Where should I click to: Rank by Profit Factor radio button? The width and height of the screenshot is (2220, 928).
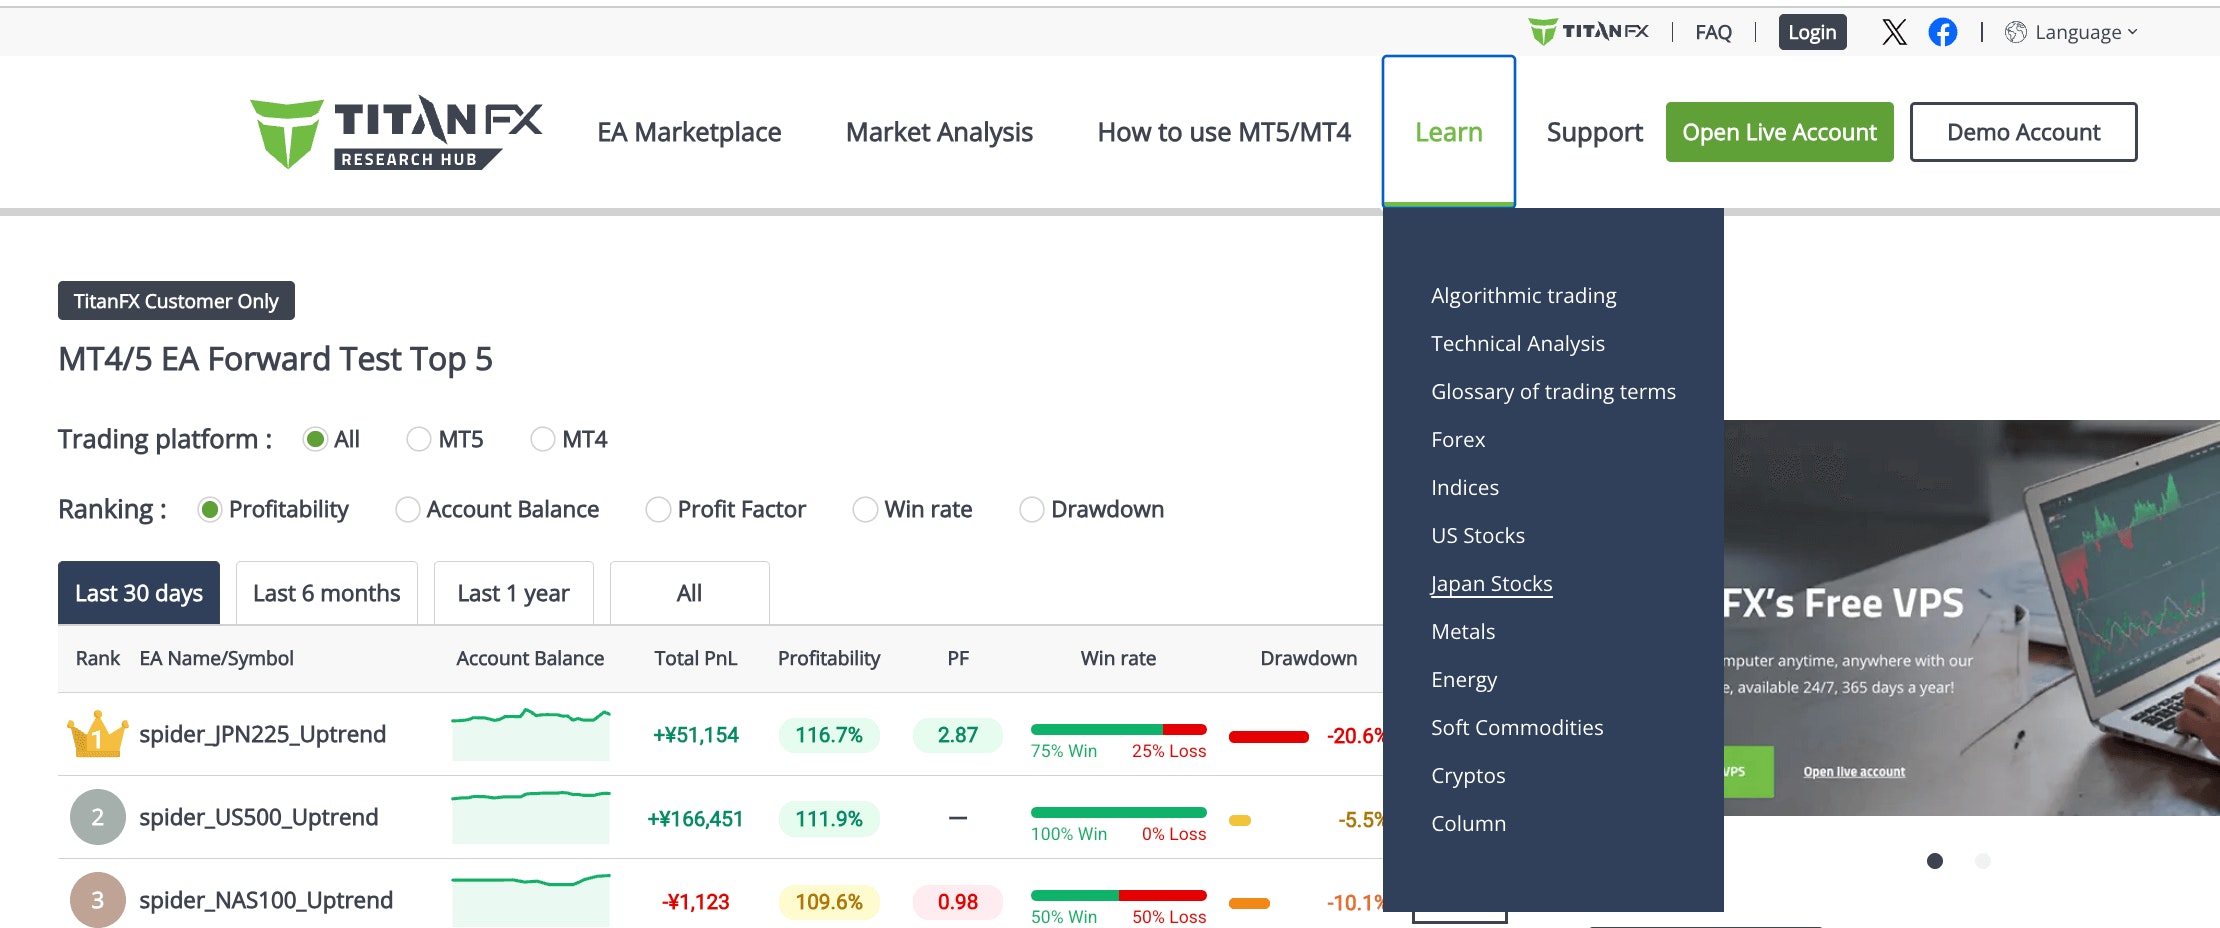click(658, 510)
